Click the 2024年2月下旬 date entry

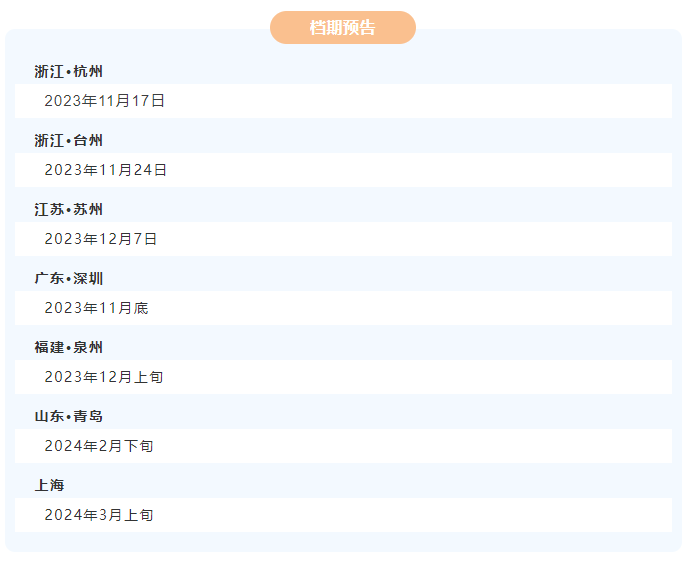(x=98, y=446)
